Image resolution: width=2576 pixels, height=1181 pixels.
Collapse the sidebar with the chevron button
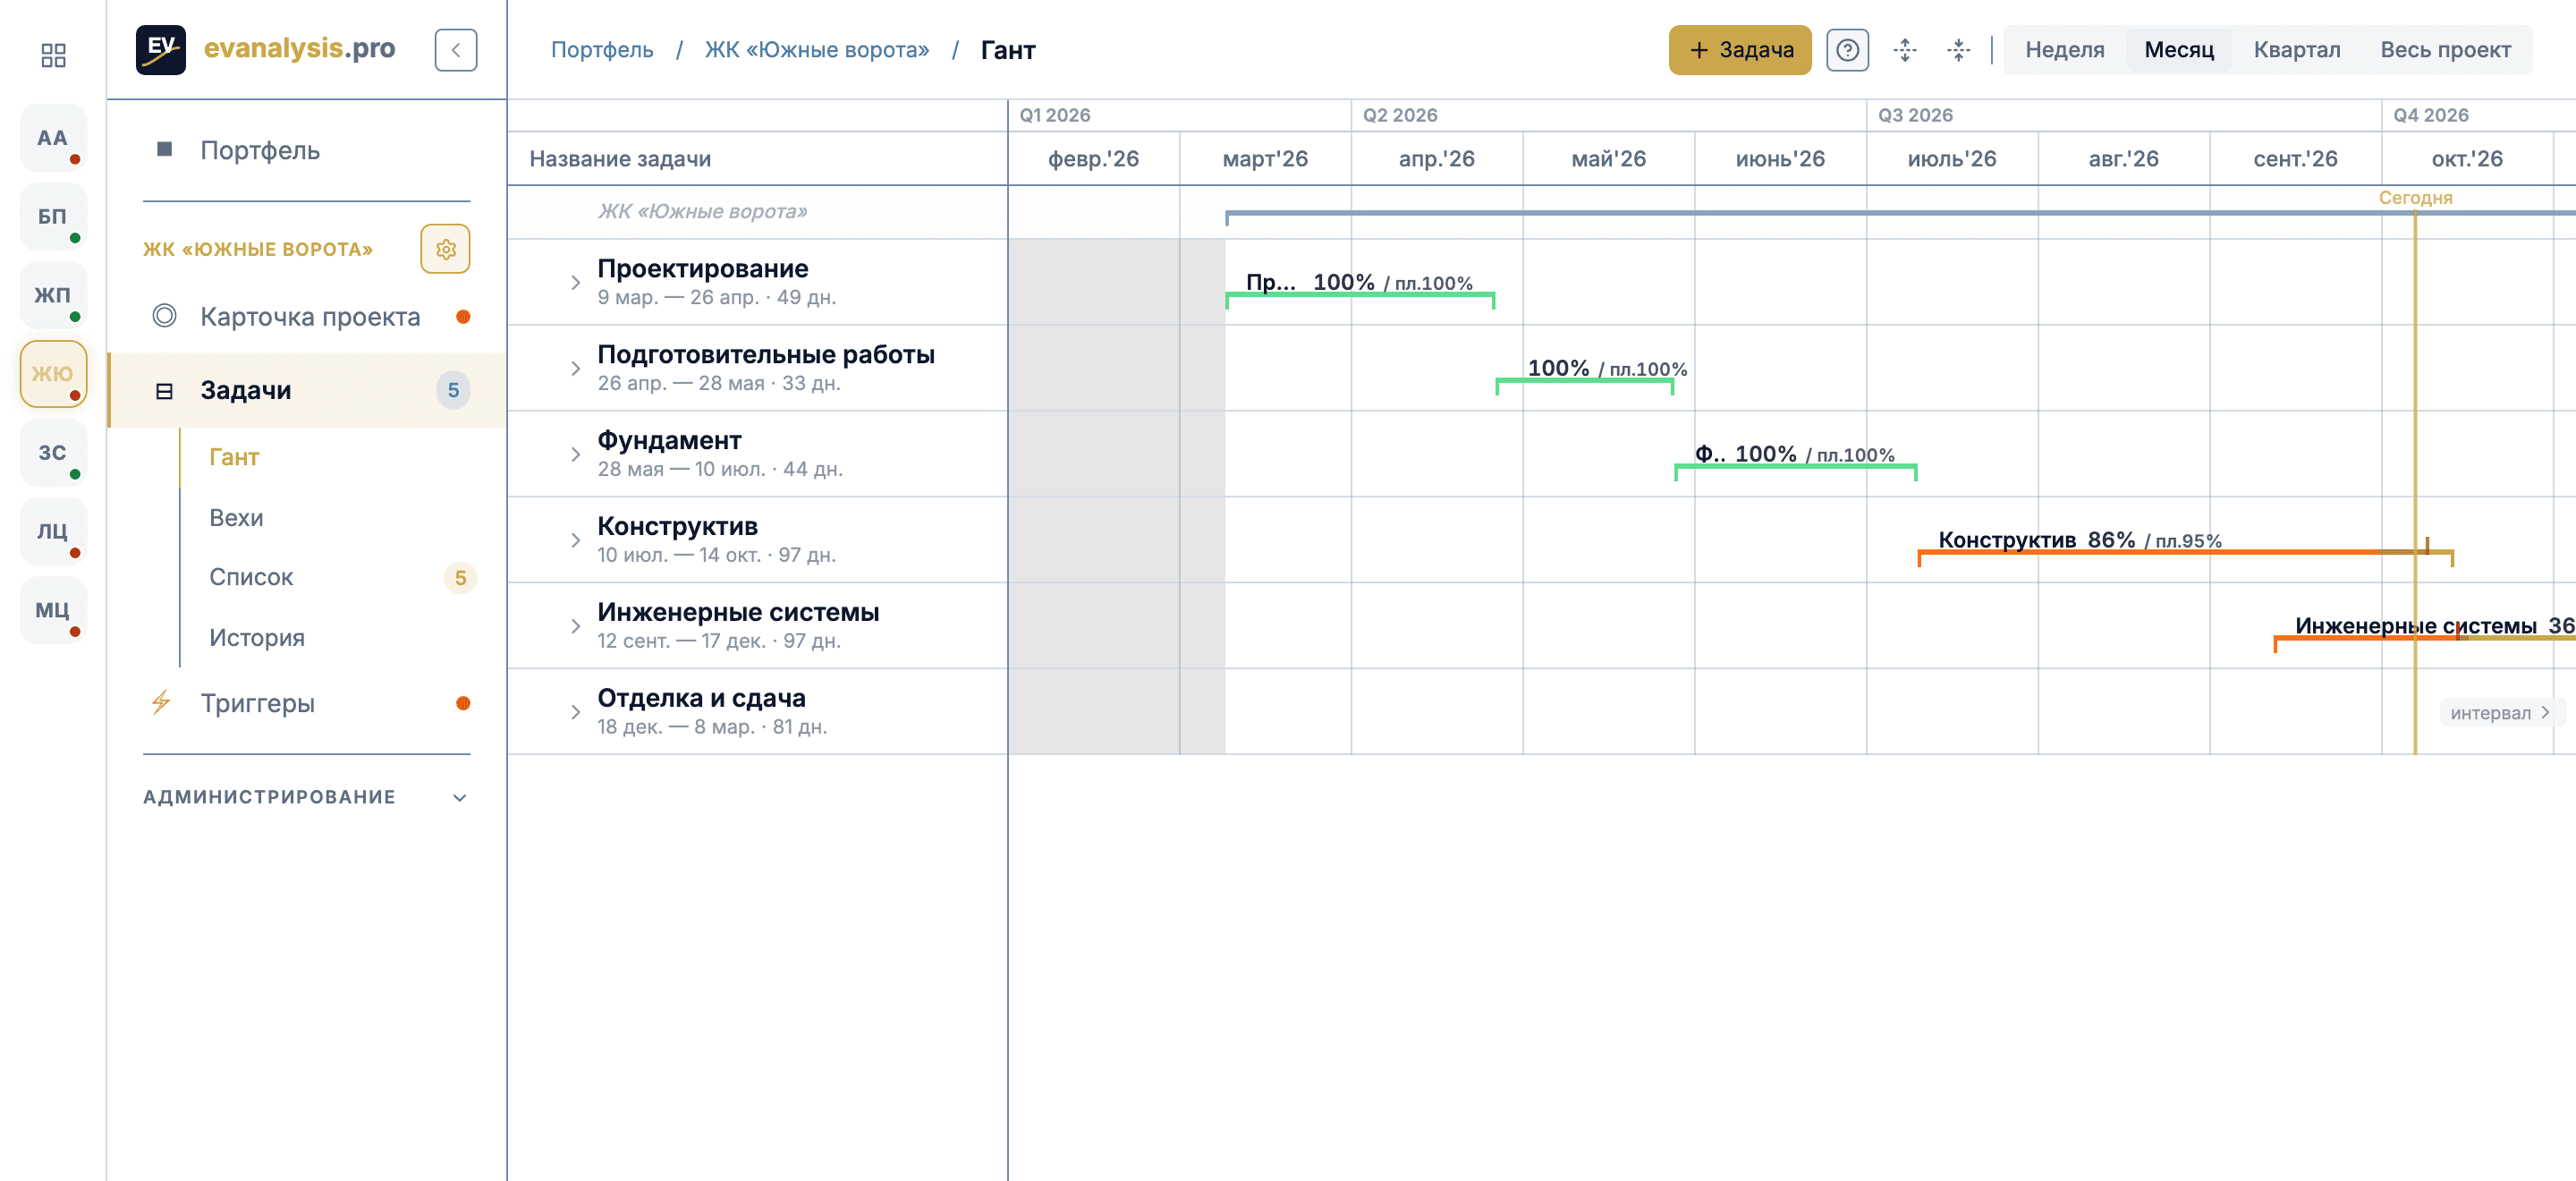456,50
